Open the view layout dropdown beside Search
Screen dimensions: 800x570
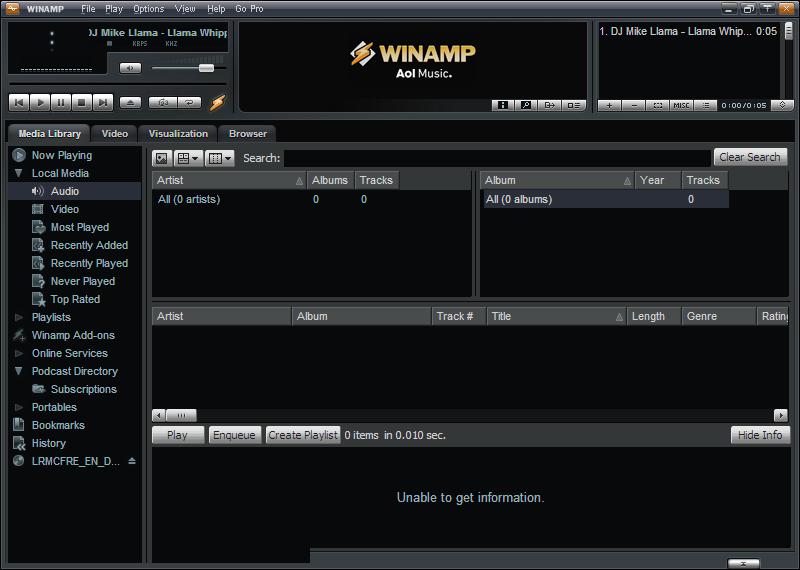(x=187, y=158)
